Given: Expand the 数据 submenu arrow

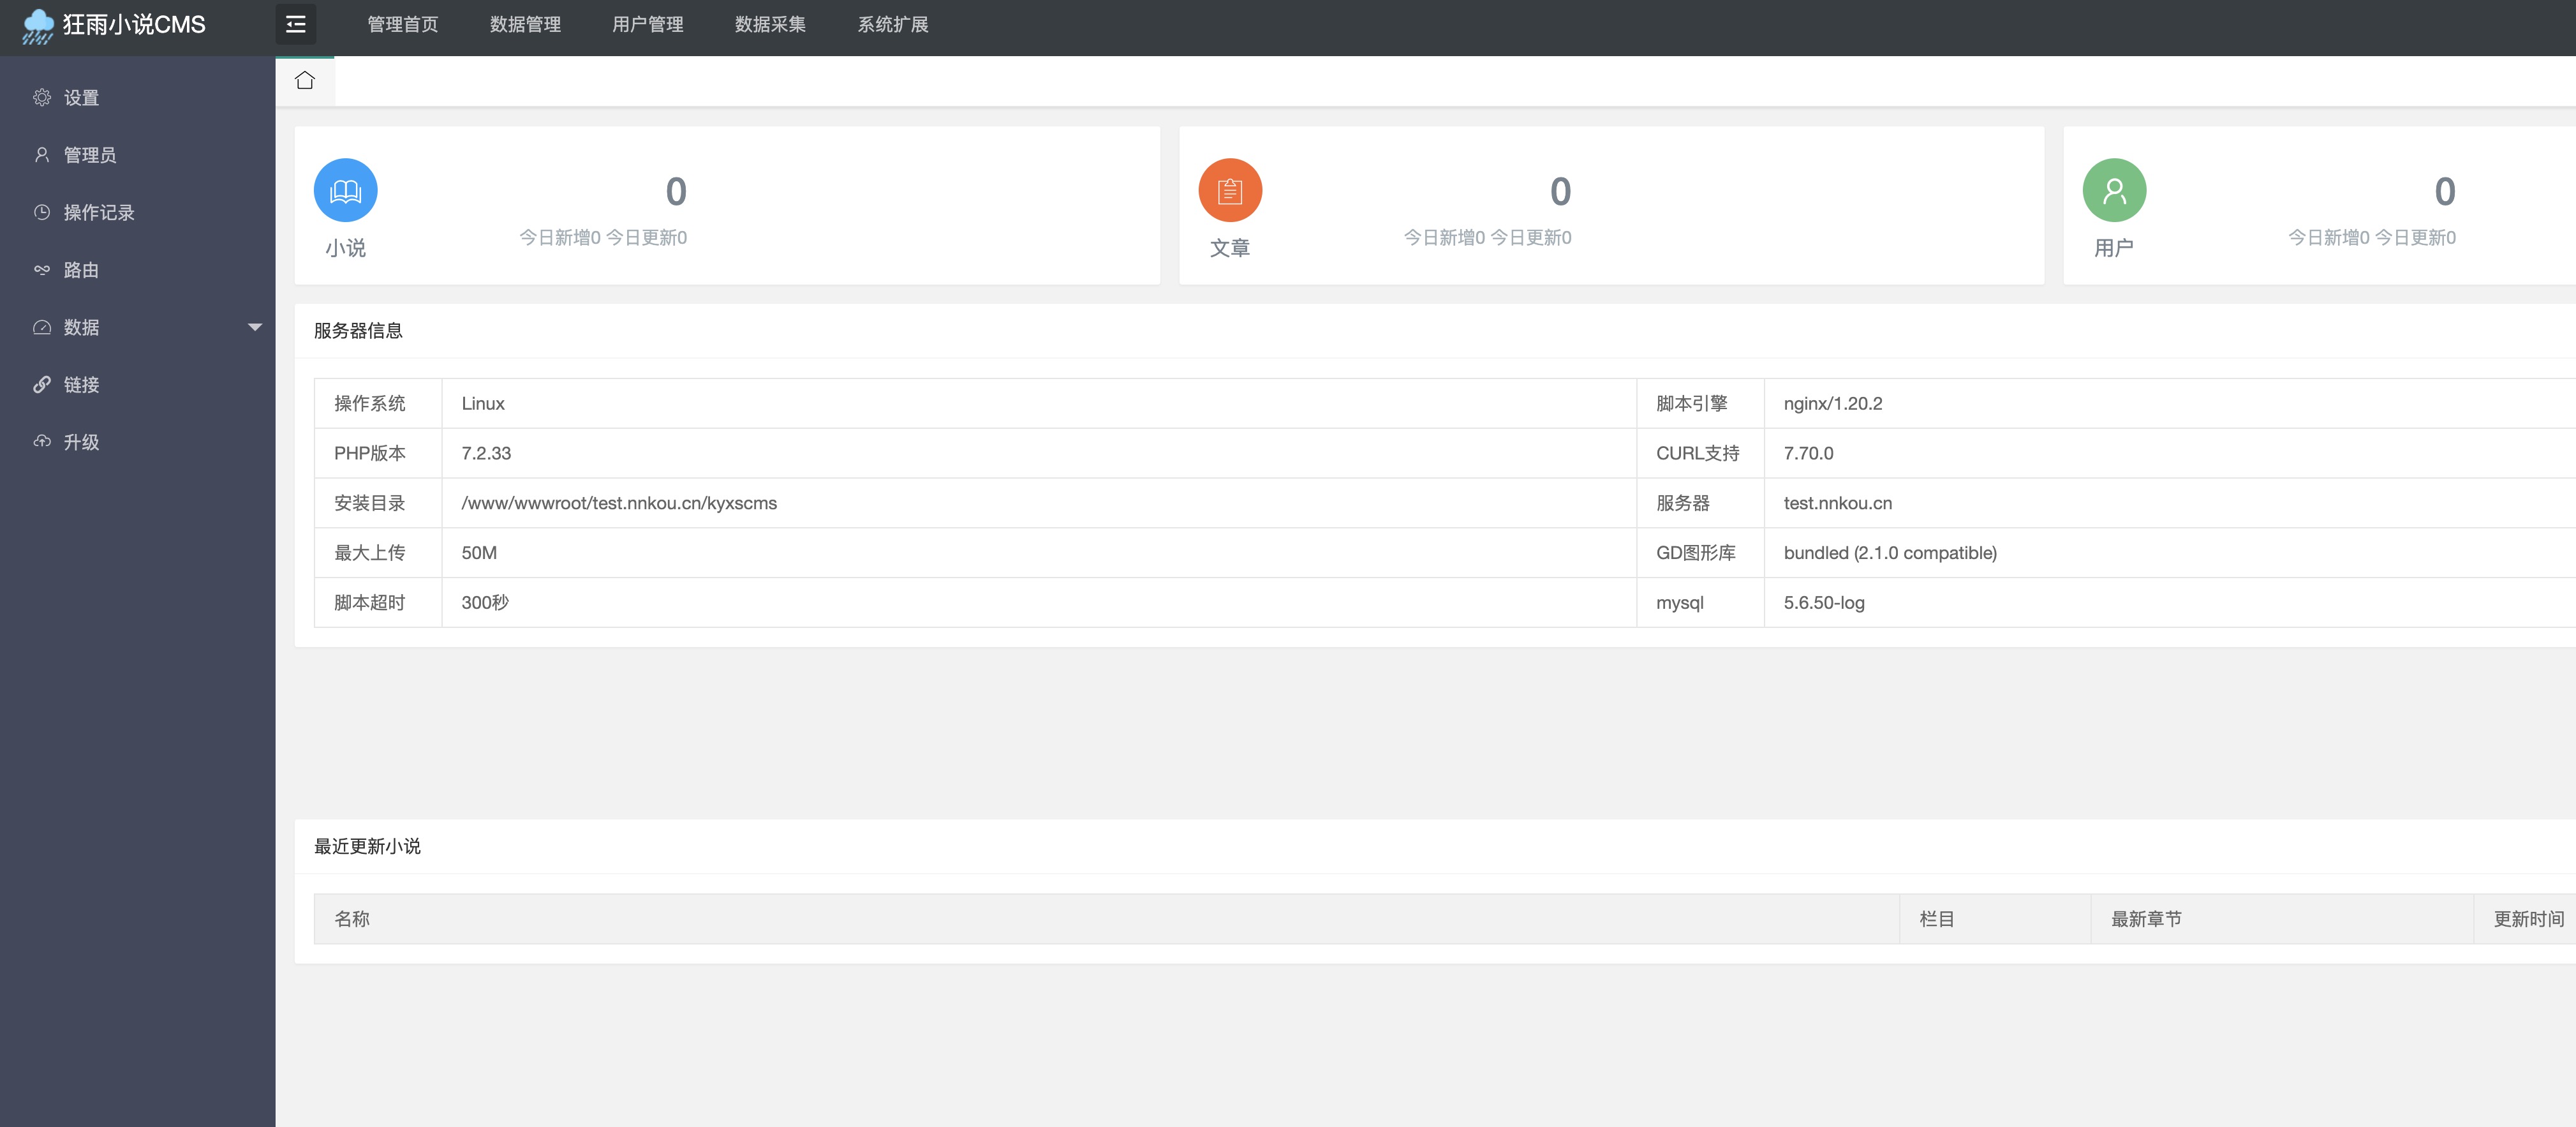Looking at the screenshot, I should click(x=255, y=327).
